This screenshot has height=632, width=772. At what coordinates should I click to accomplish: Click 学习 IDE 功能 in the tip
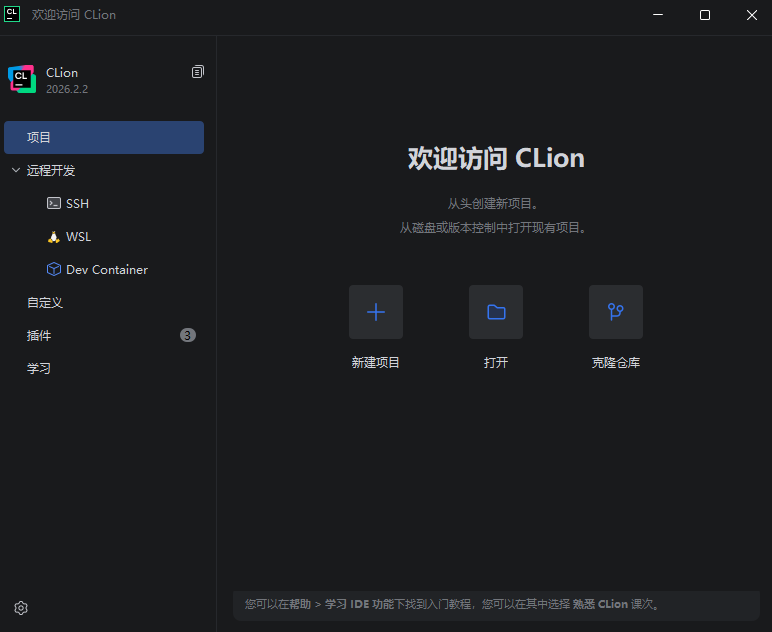pos(359,604)
